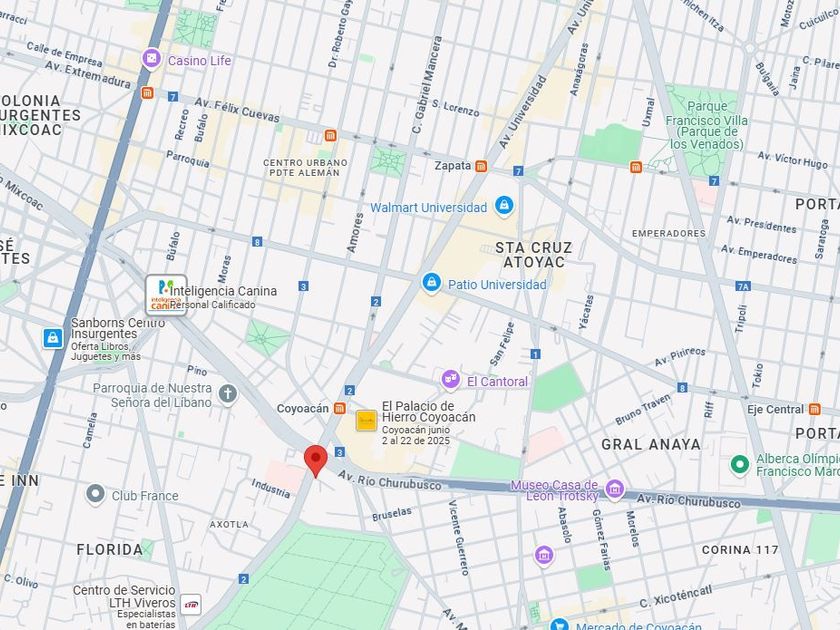Viewport: 840px width, 630px height.
Task: Click the Av. Pirineos street label
Action: pos(680,357)
